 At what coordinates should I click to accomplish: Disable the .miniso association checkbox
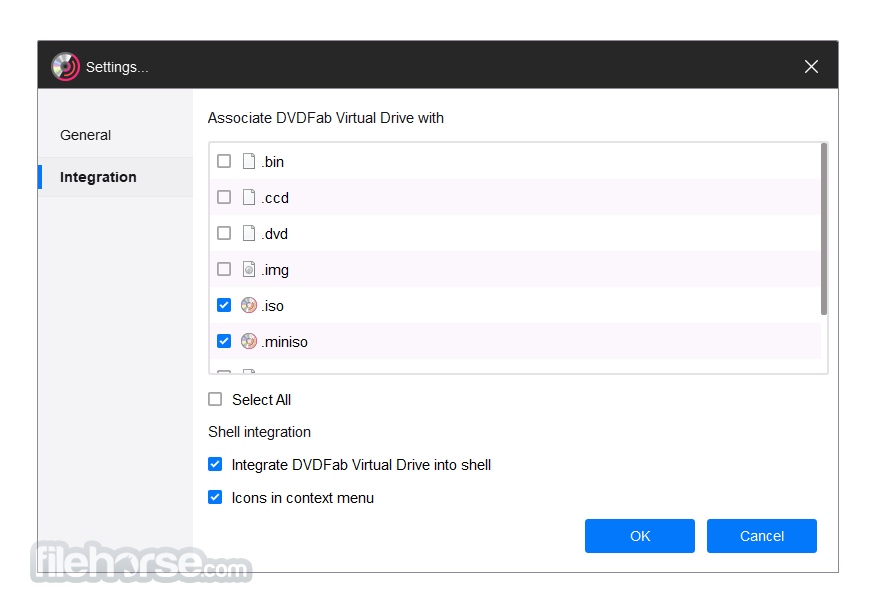coord(224,341)
